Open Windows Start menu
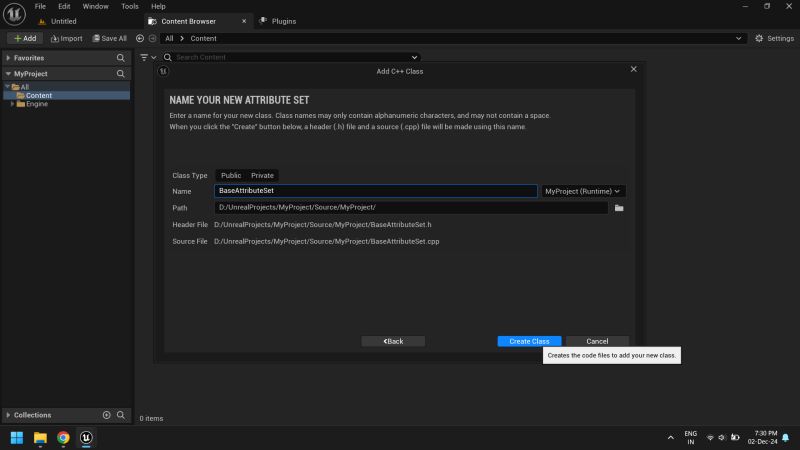The height and width of the screenshot is (450, 800). pos(17,438)
